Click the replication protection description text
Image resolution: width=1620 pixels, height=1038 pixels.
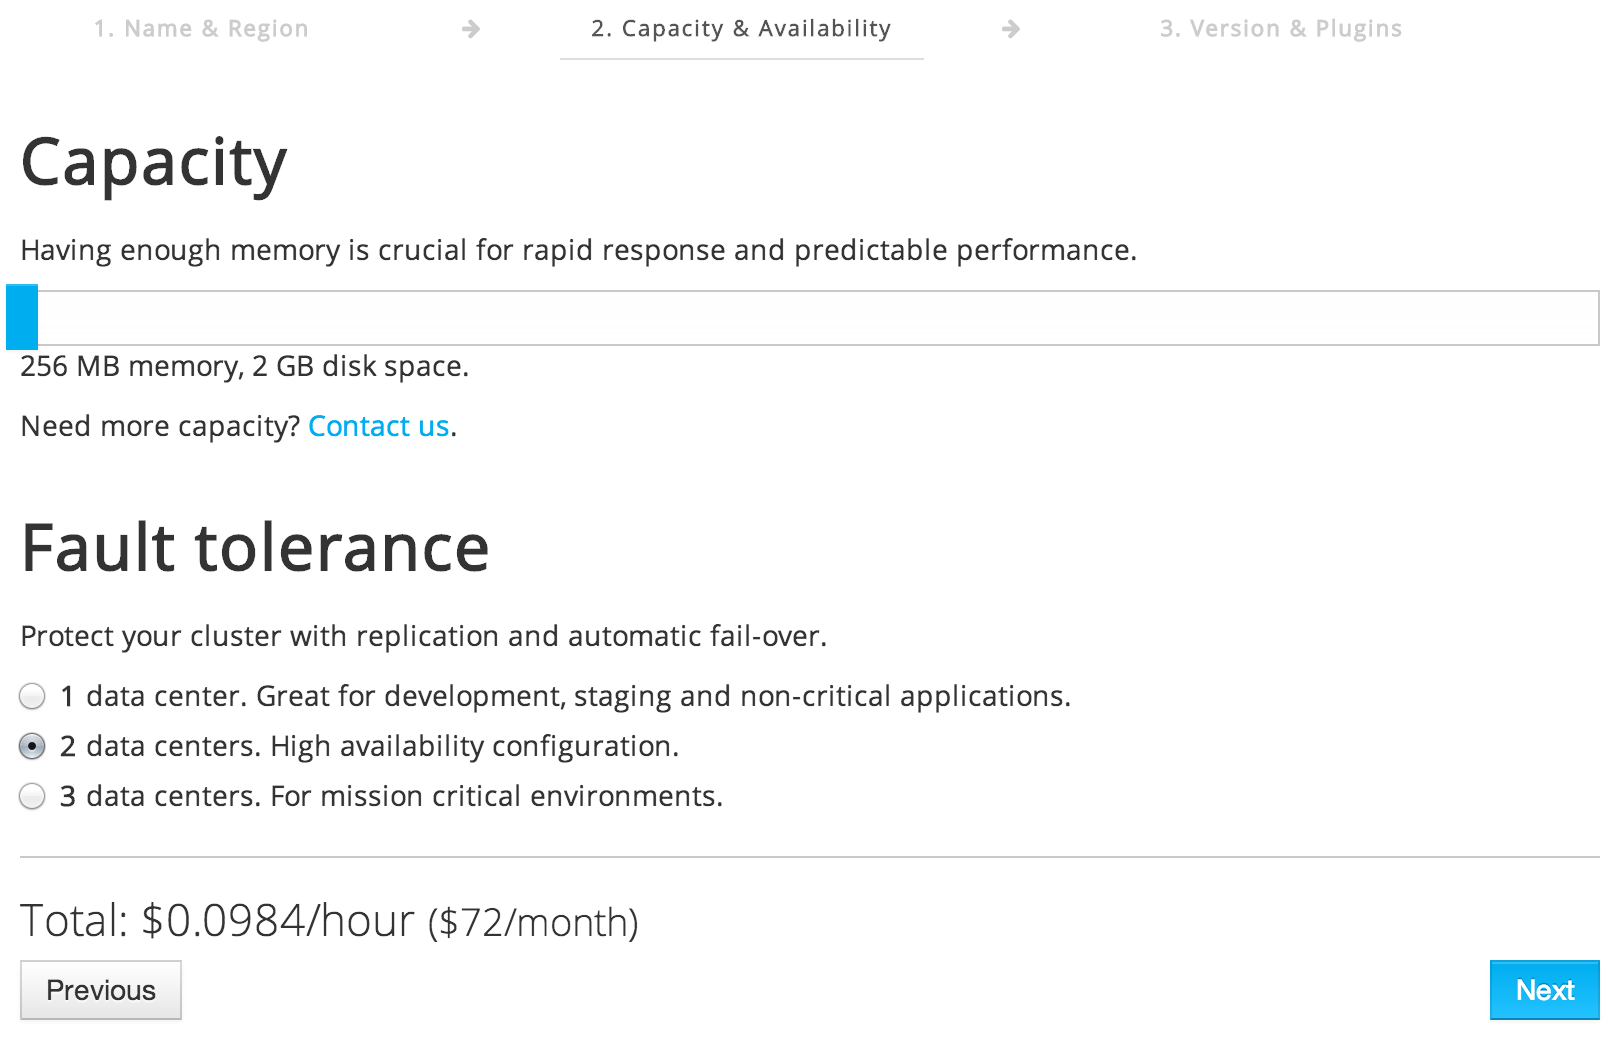click(x=425, y=636)
